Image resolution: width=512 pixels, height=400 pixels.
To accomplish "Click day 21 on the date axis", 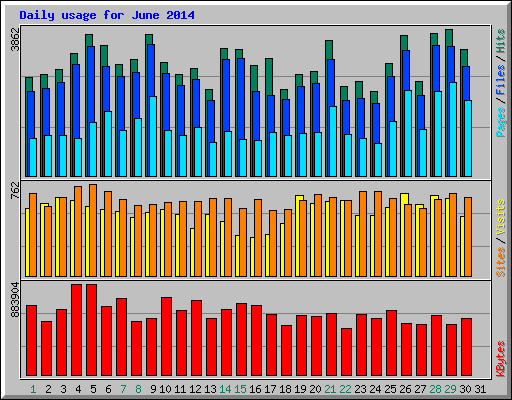I will pos(330,389).
